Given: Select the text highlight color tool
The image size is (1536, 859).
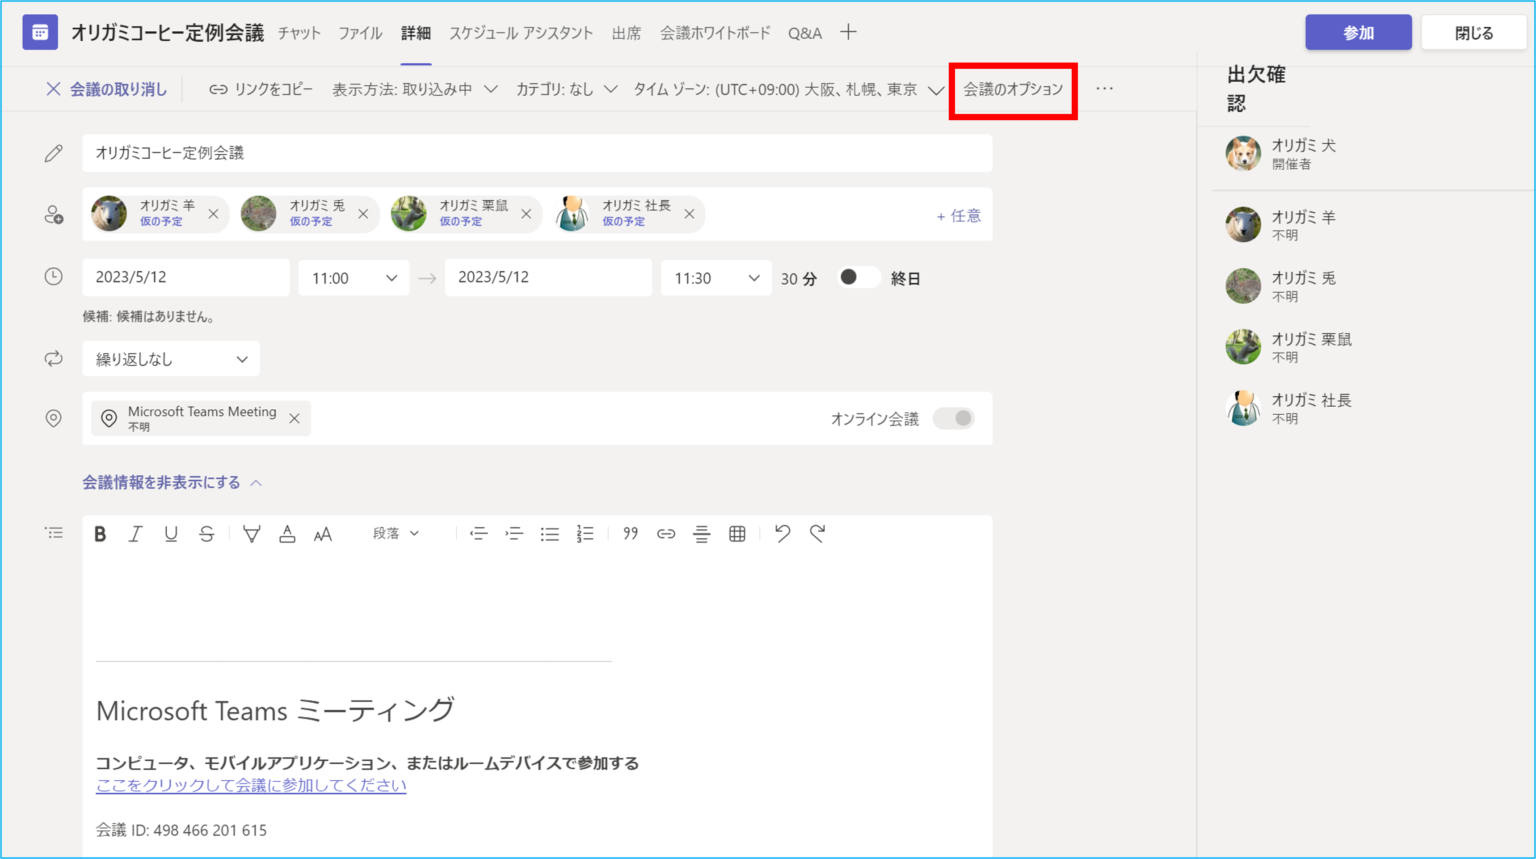Looking at the screenshot, I should (x=251, y=534).
